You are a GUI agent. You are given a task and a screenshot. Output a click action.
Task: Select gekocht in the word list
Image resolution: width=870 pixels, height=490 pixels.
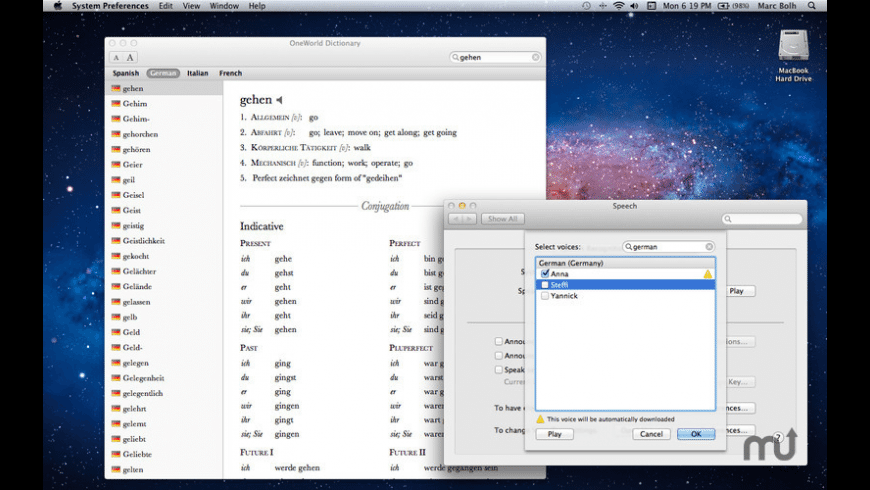(164, 256)
